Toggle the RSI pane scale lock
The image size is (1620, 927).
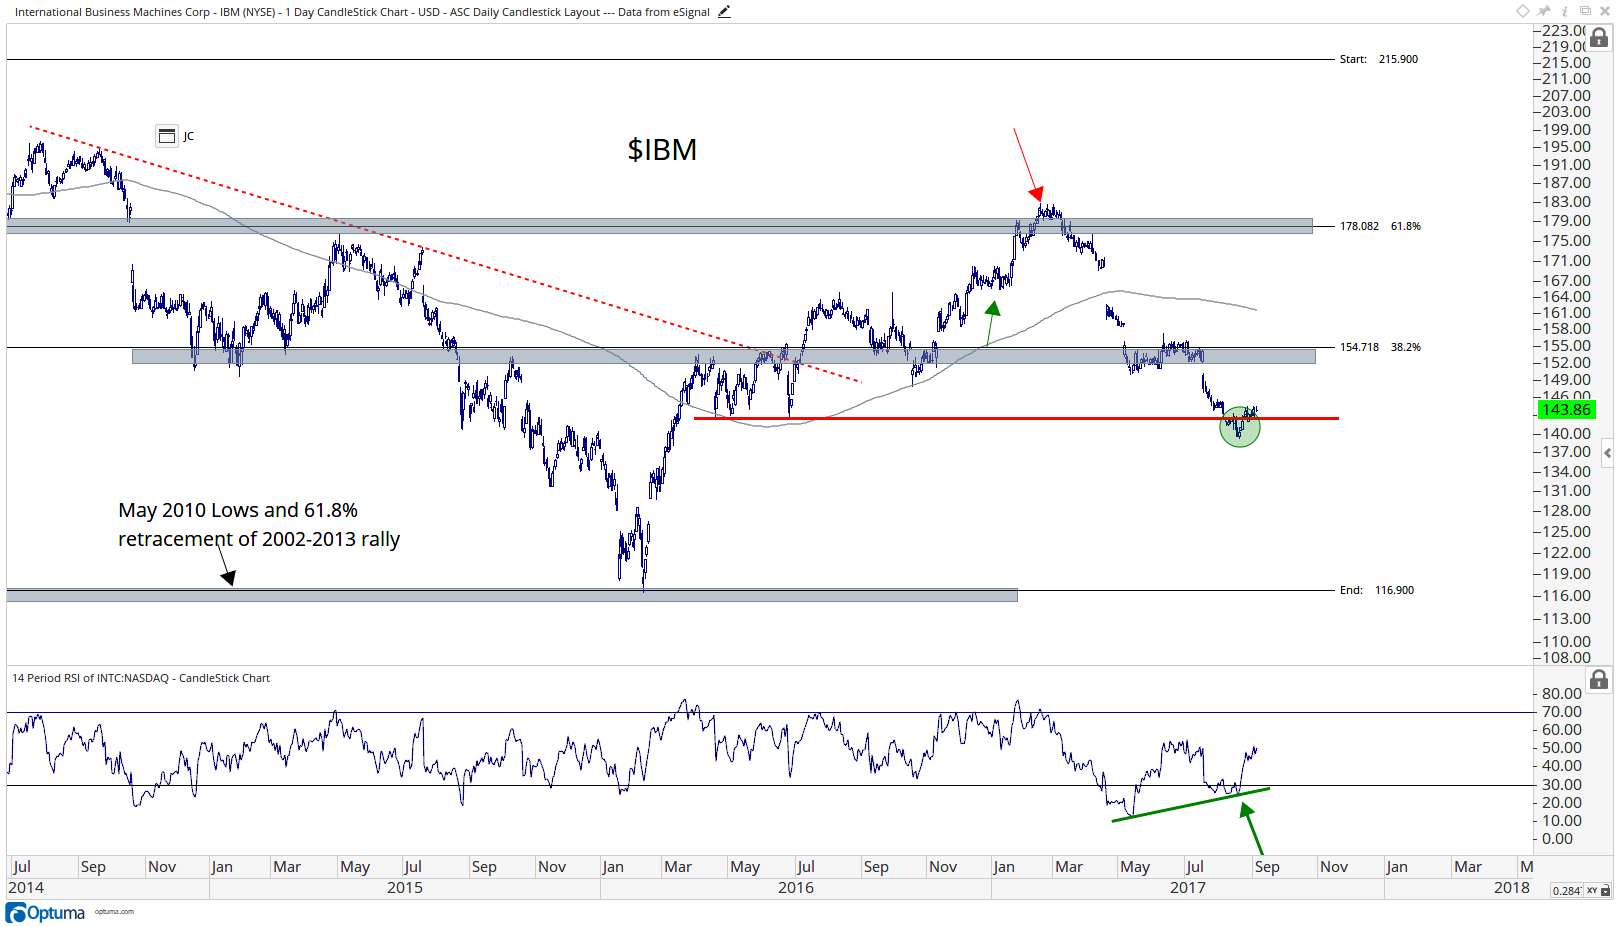(x=1599, y=680)
